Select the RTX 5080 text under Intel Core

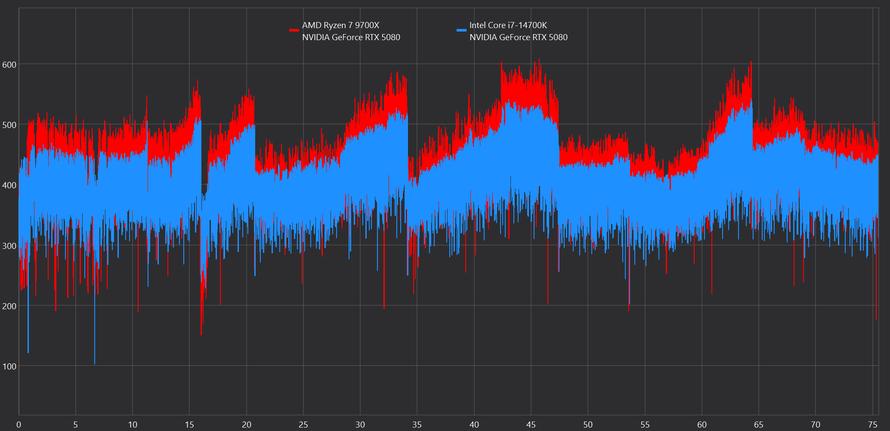(518, 38)
